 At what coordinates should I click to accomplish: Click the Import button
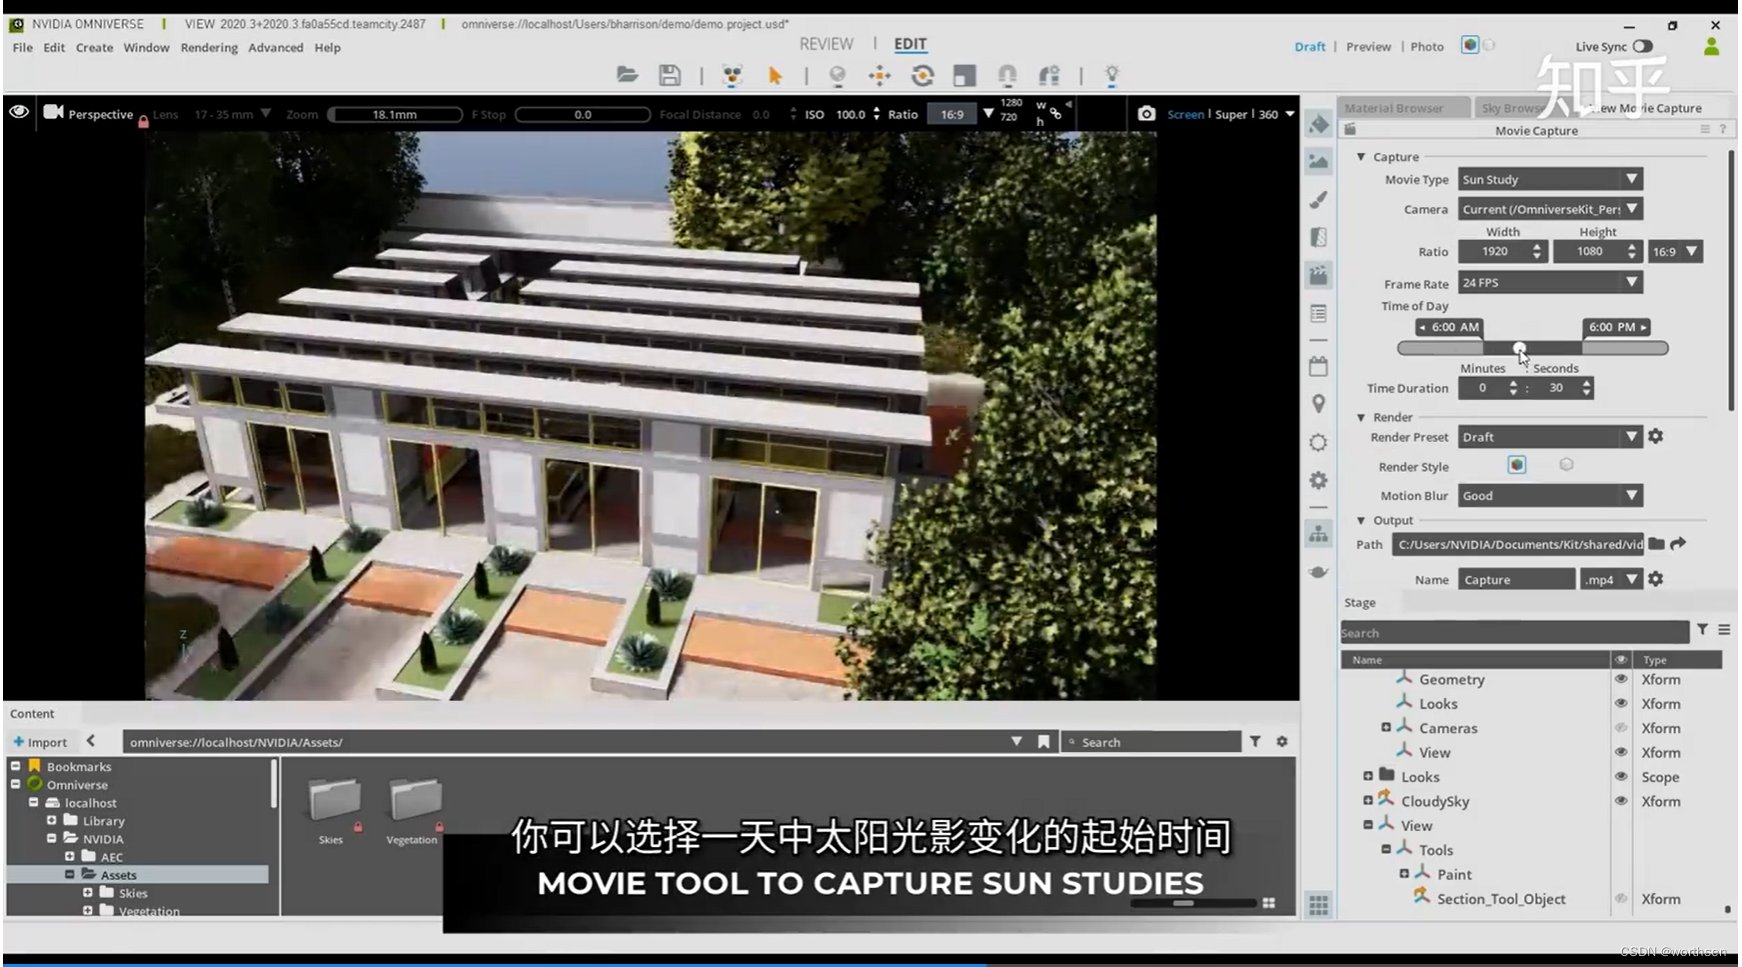pyautogui.click(x=40, y=742)
